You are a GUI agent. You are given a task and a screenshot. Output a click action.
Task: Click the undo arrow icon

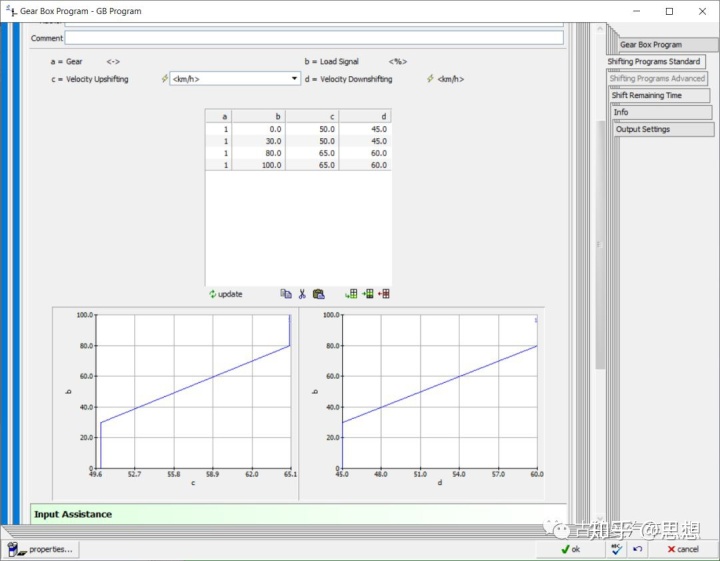(x=637, y=549)
